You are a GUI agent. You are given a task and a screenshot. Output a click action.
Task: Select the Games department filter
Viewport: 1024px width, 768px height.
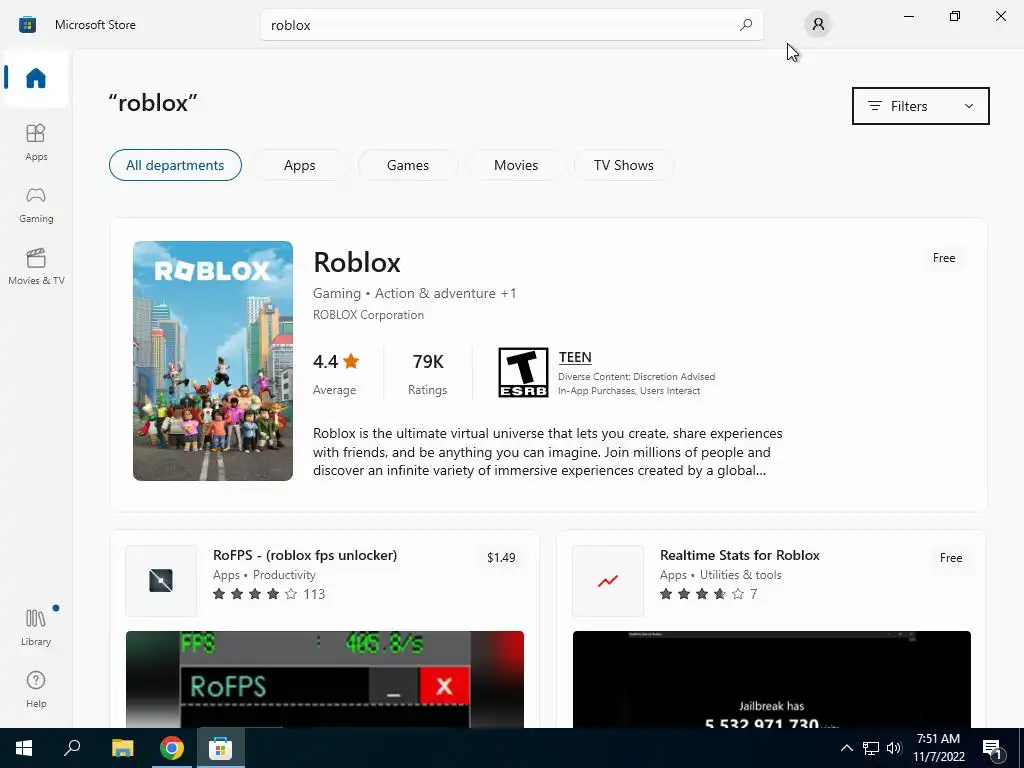point(408,165)
